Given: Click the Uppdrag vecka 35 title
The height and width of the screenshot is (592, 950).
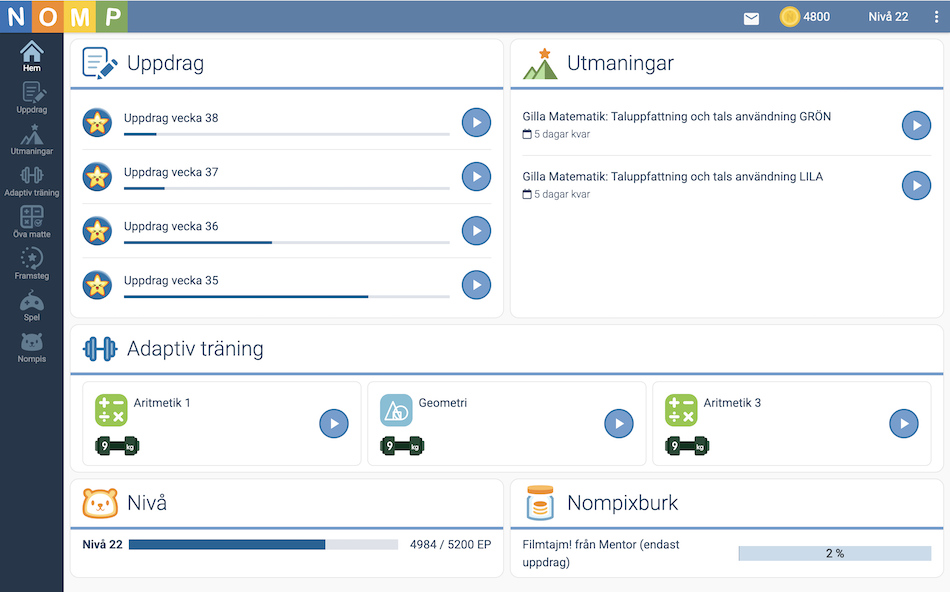Looking at the screenshot, I should 171,281.
